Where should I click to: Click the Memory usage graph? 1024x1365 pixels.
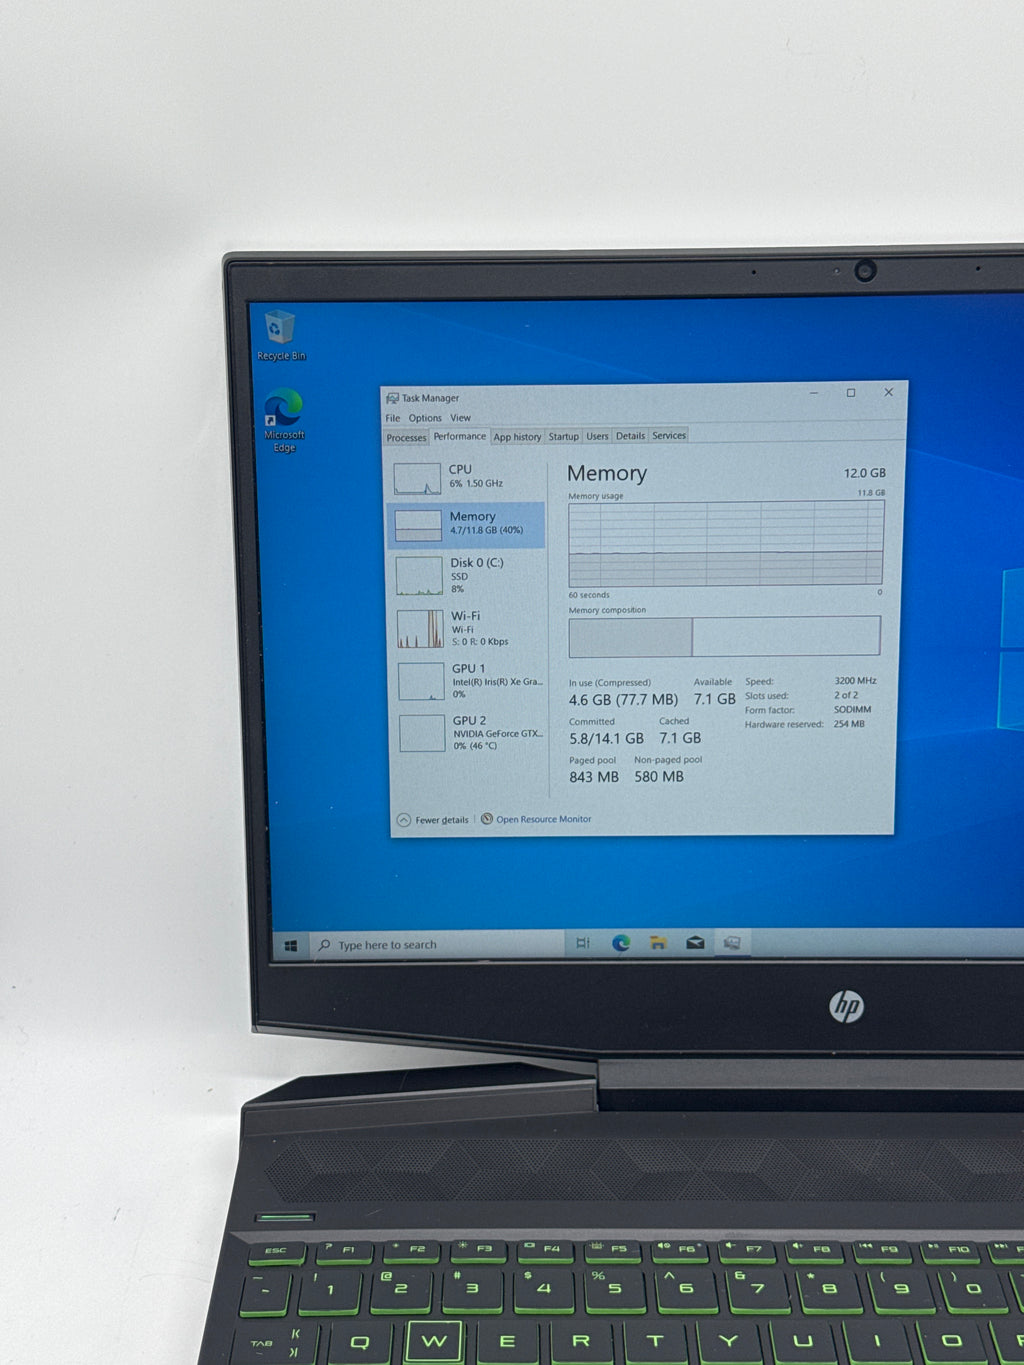726,544
